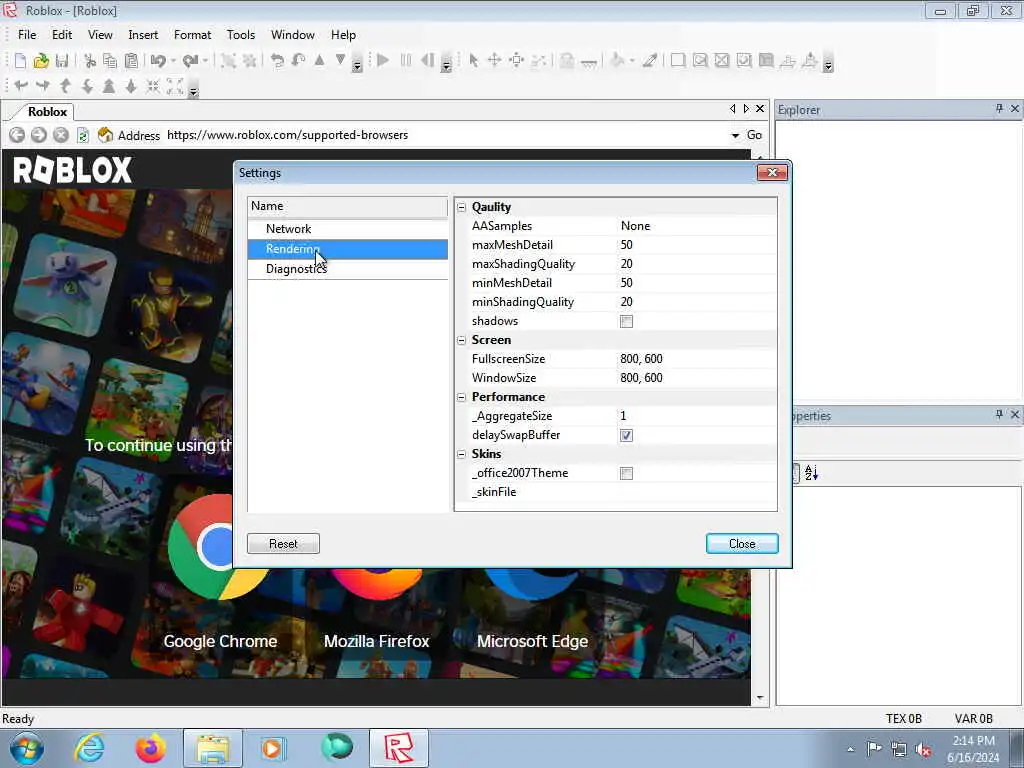This screenshot has width=1024, height=768.
Task: Select the arrow pointer tool
Action: [x=473, y=61]
